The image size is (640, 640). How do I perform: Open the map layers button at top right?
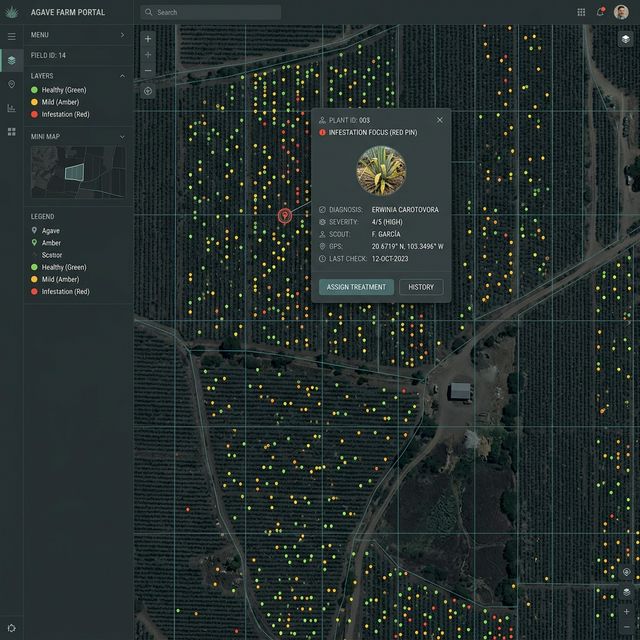pos(625,39)
